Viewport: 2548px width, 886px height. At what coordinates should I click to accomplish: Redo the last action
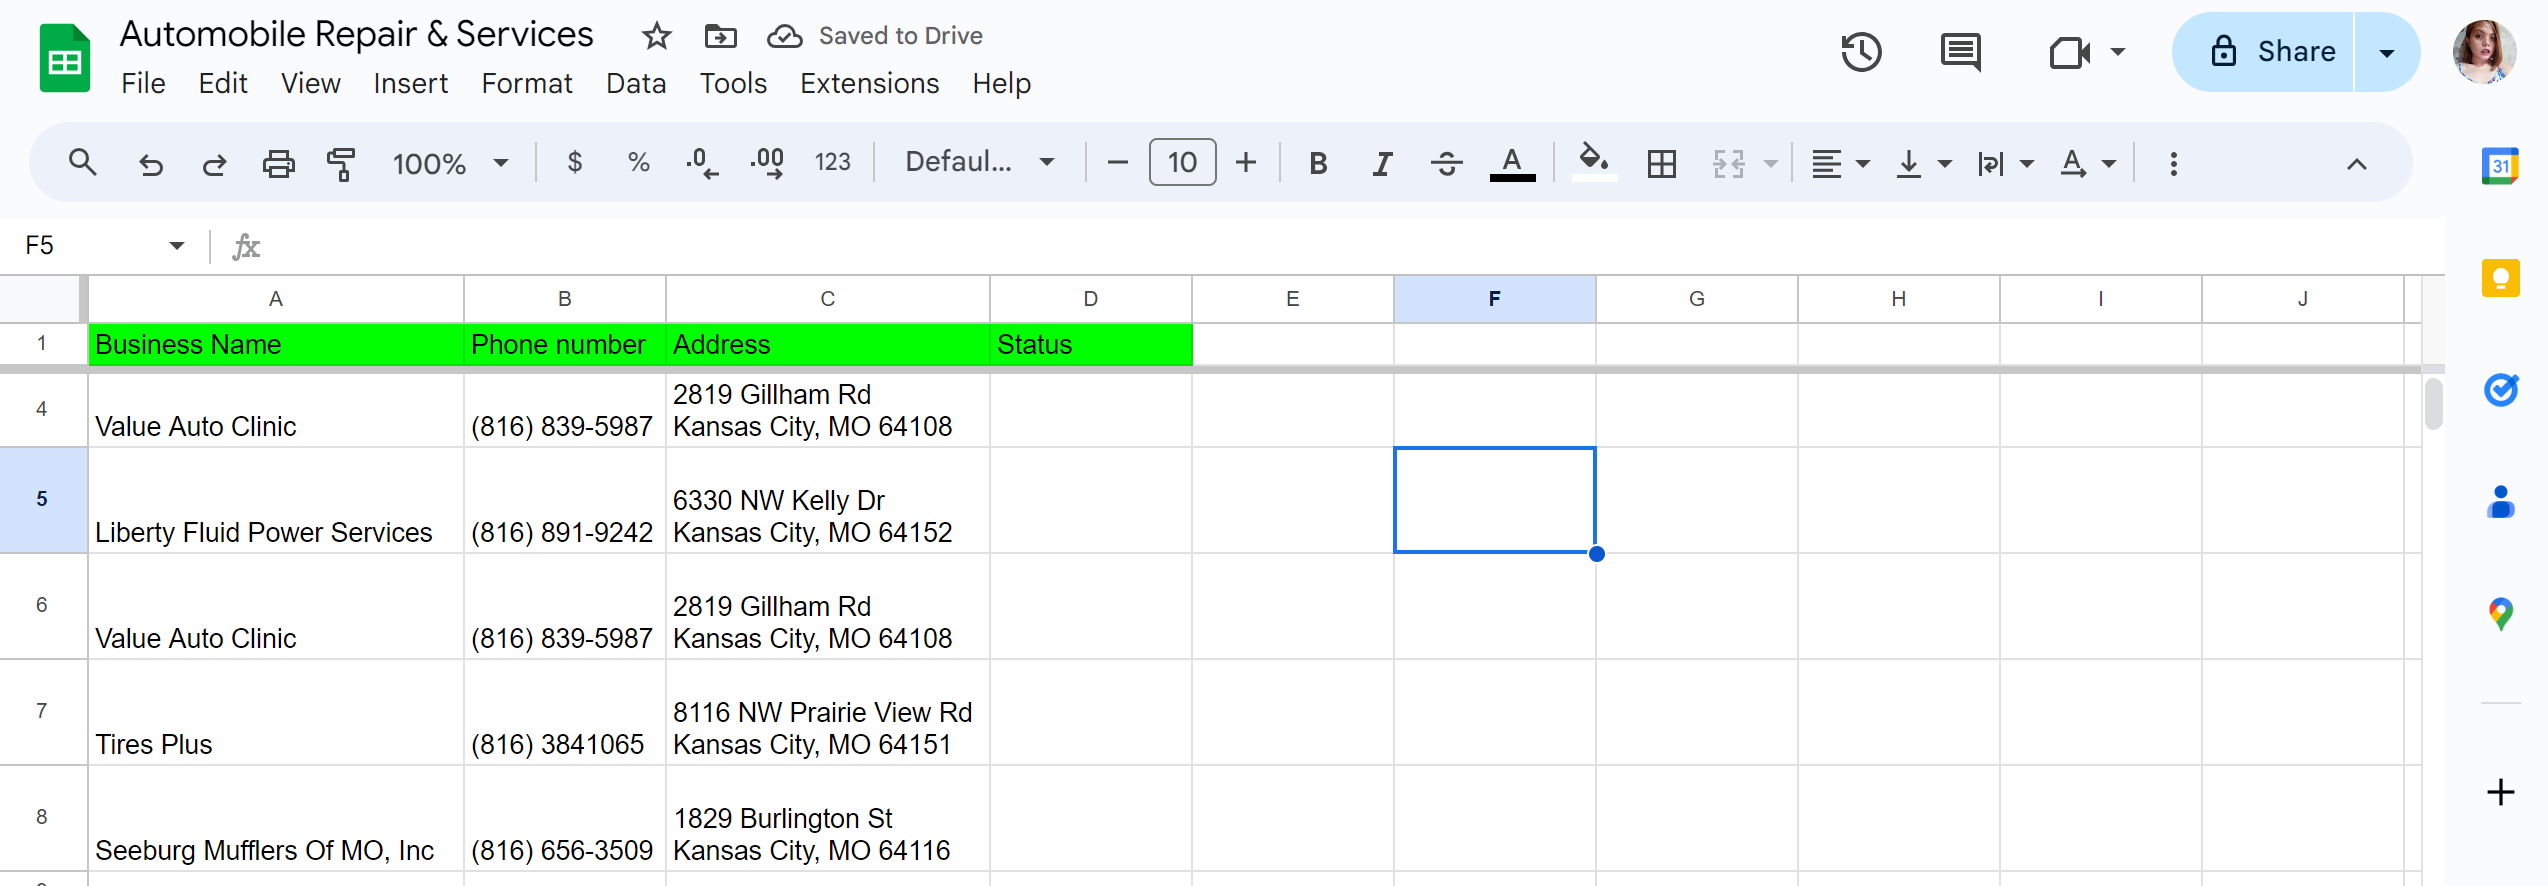click(x=214, y=163)
